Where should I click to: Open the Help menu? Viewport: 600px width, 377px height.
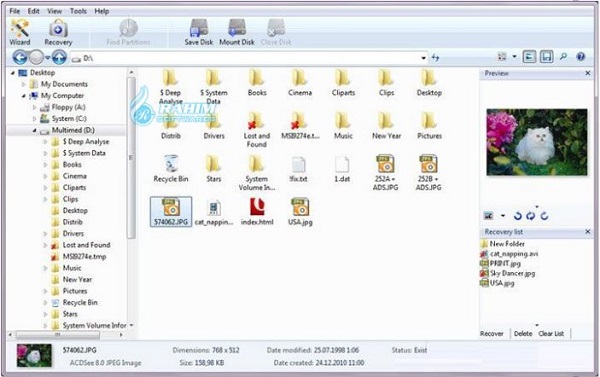coord(102,11)
